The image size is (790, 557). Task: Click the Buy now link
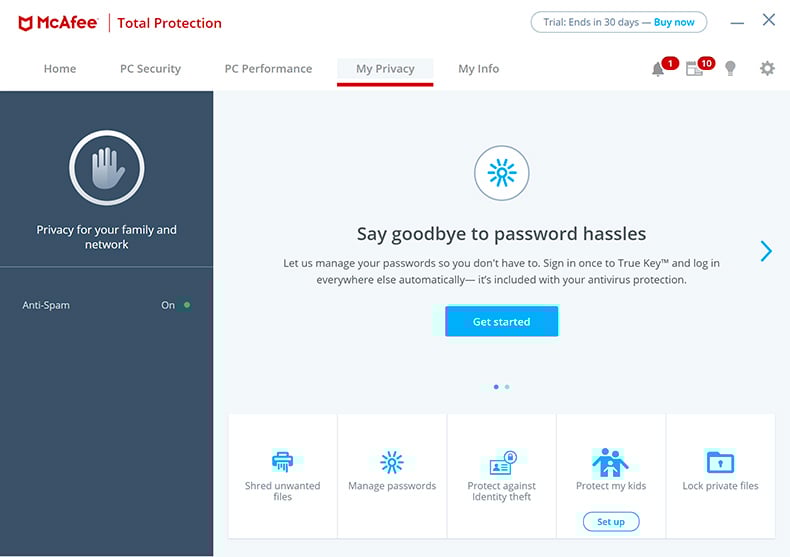coord(674,22)
